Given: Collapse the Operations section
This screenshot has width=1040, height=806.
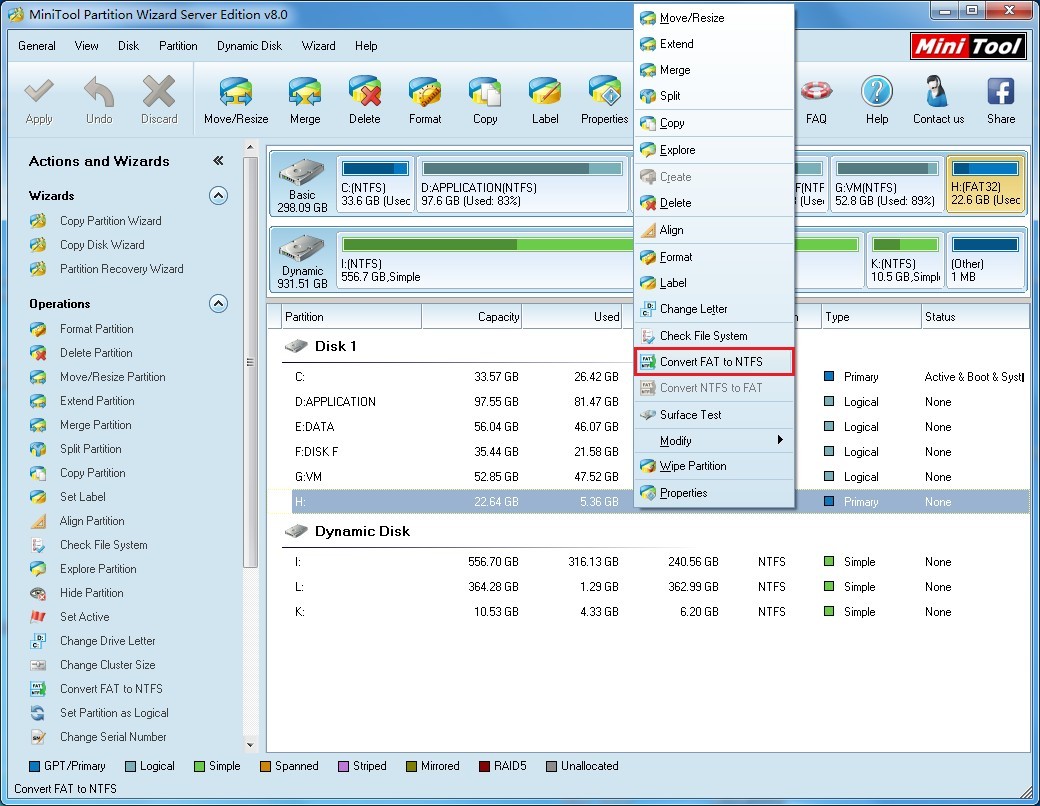Looking at the screenshot, I should 218,304.
